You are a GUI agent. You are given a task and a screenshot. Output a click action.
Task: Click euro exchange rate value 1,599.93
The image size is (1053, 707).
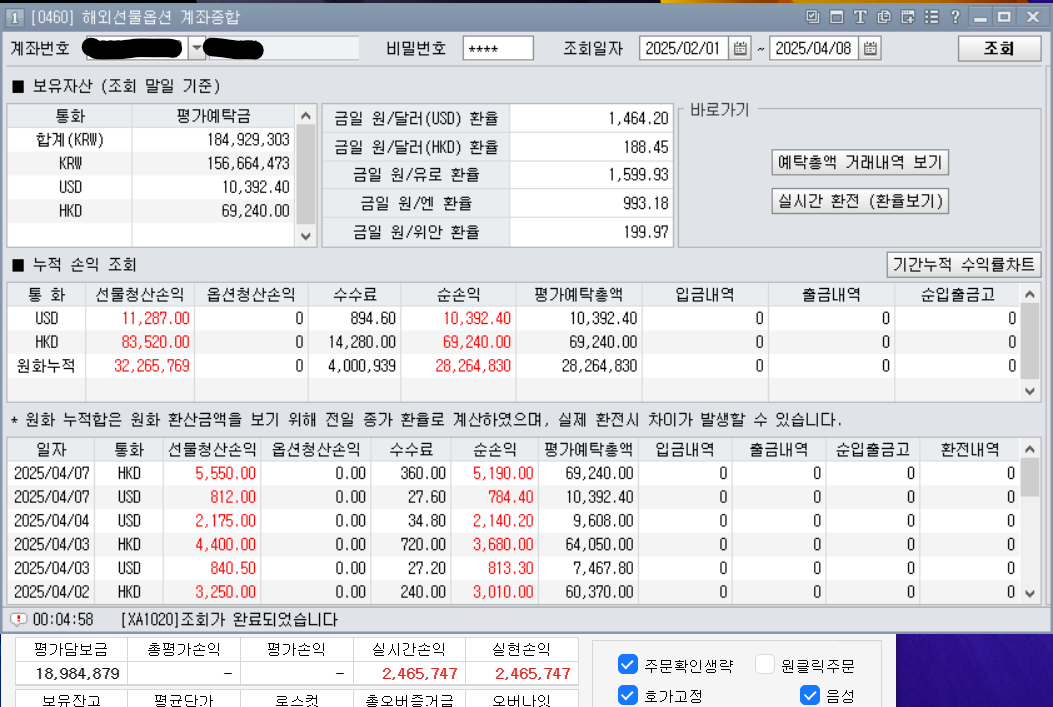(x=638, y=175)
